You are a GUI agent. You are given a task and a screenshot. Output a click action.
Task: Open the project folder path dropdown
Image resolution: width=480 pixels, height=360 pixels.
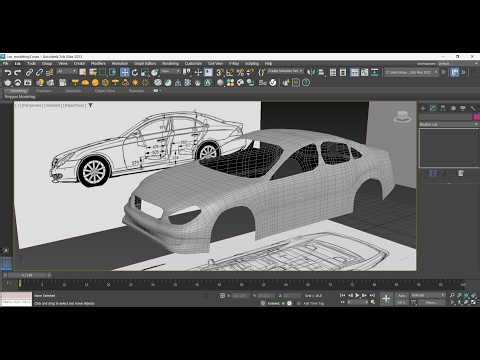click(x=412, y=72)
